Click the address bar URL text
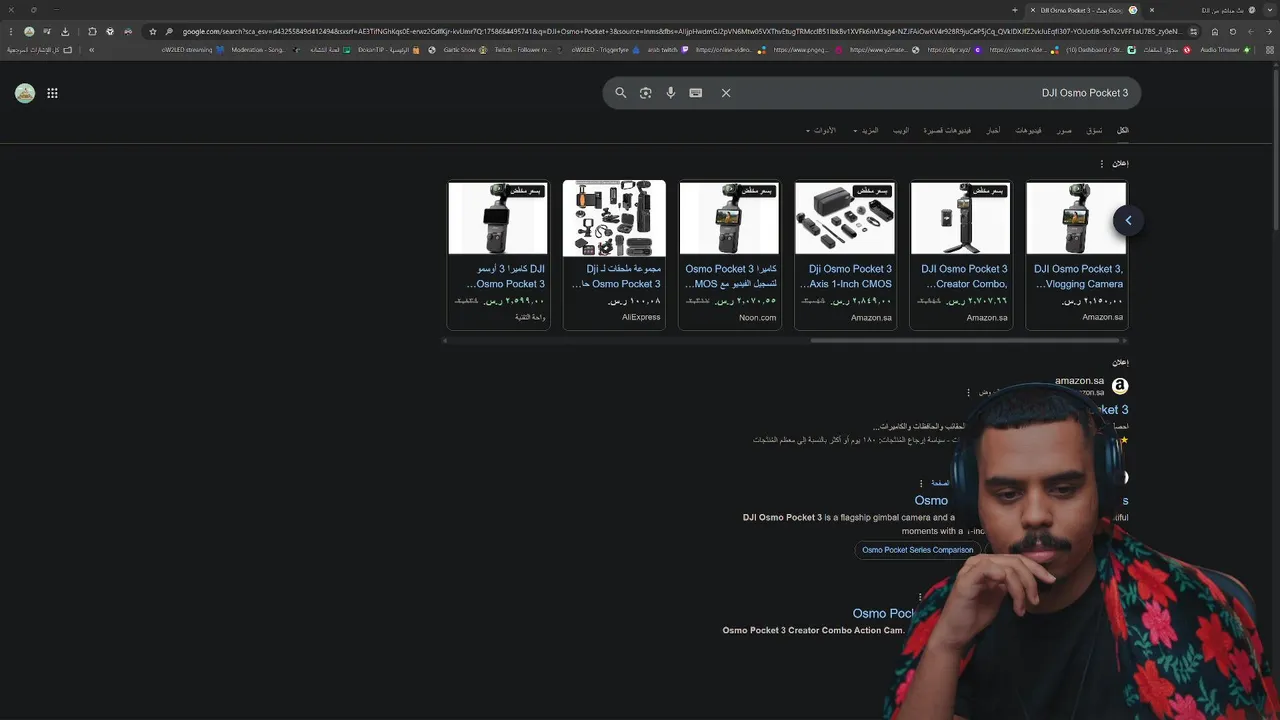Image resolution: width=1280 pixels, height=720 pixels. [680, 31]
